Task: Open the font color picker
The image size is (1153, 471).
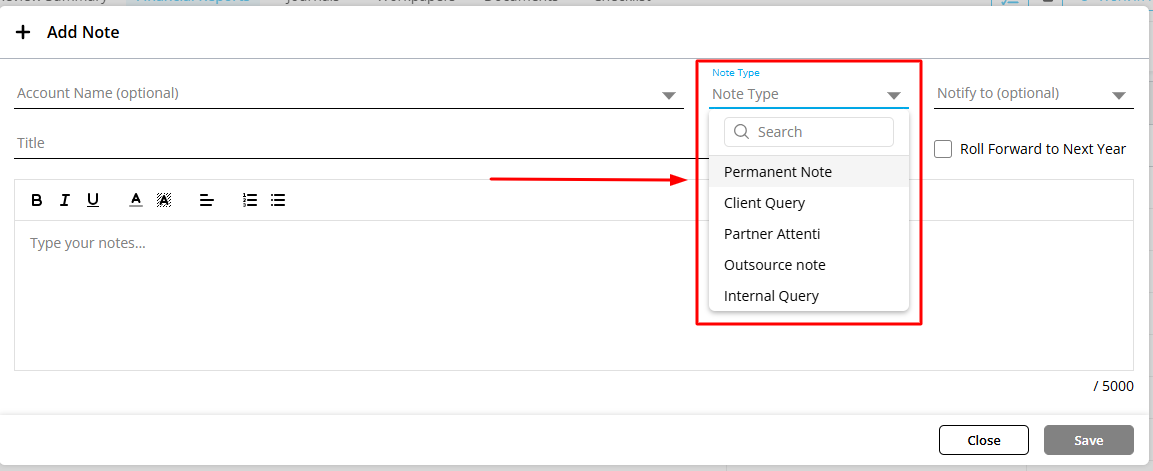Action: pyautogui.click(x=136, y=200)
